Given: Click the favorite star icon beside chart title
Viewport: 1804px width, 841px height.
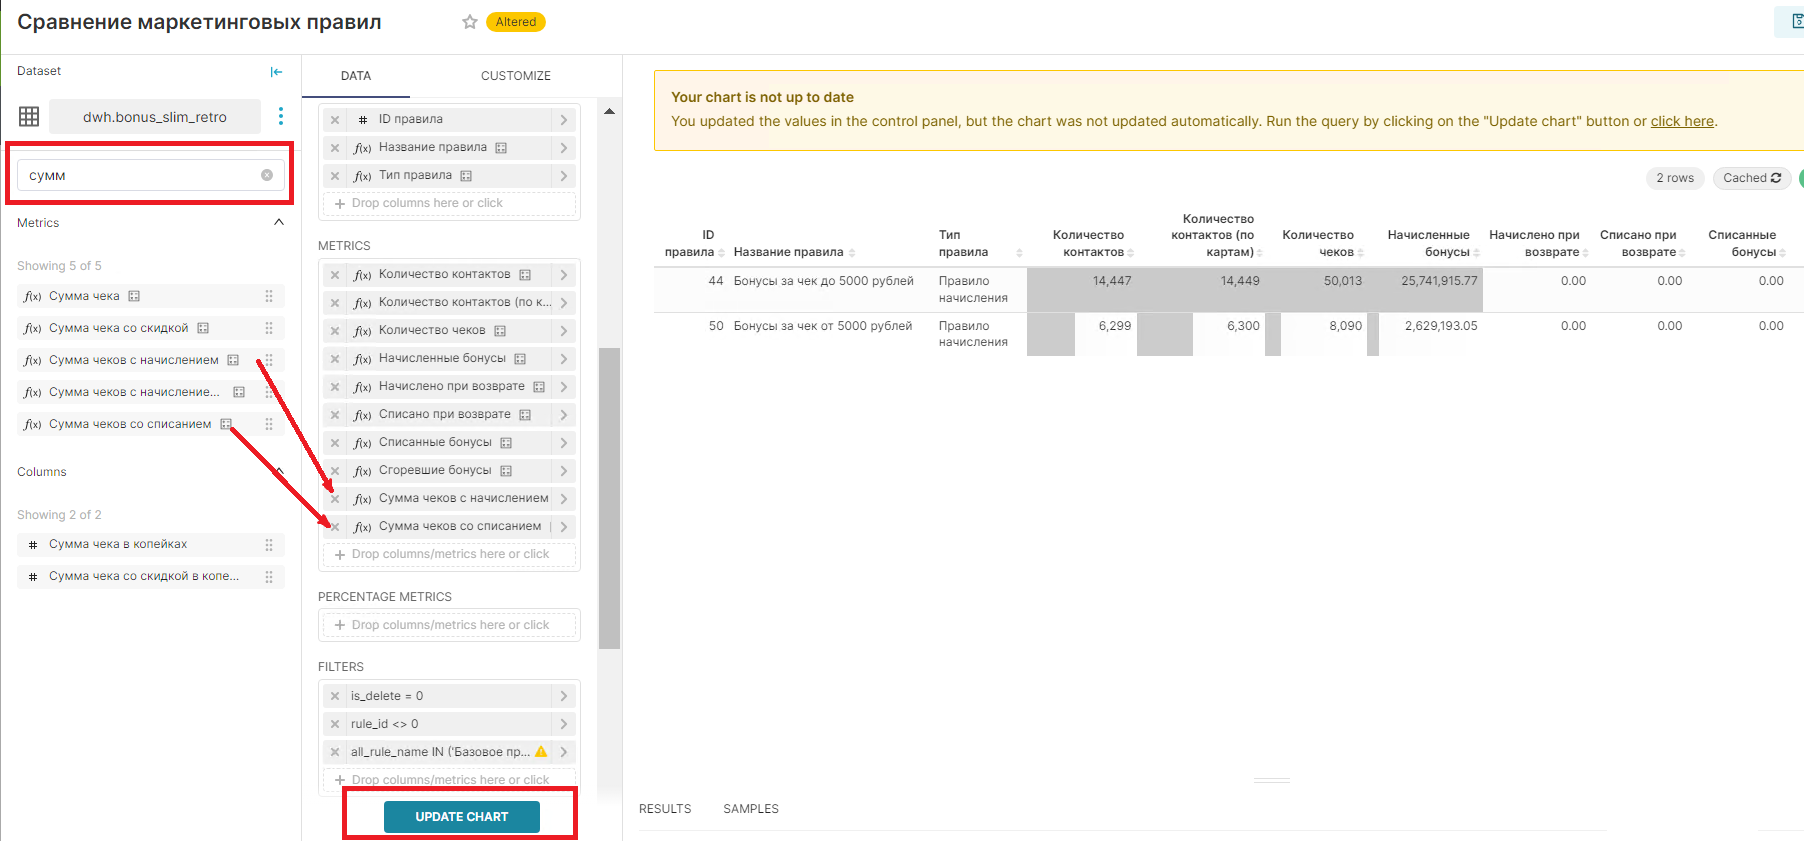Looking at the screenshot, I should (469, 22).
